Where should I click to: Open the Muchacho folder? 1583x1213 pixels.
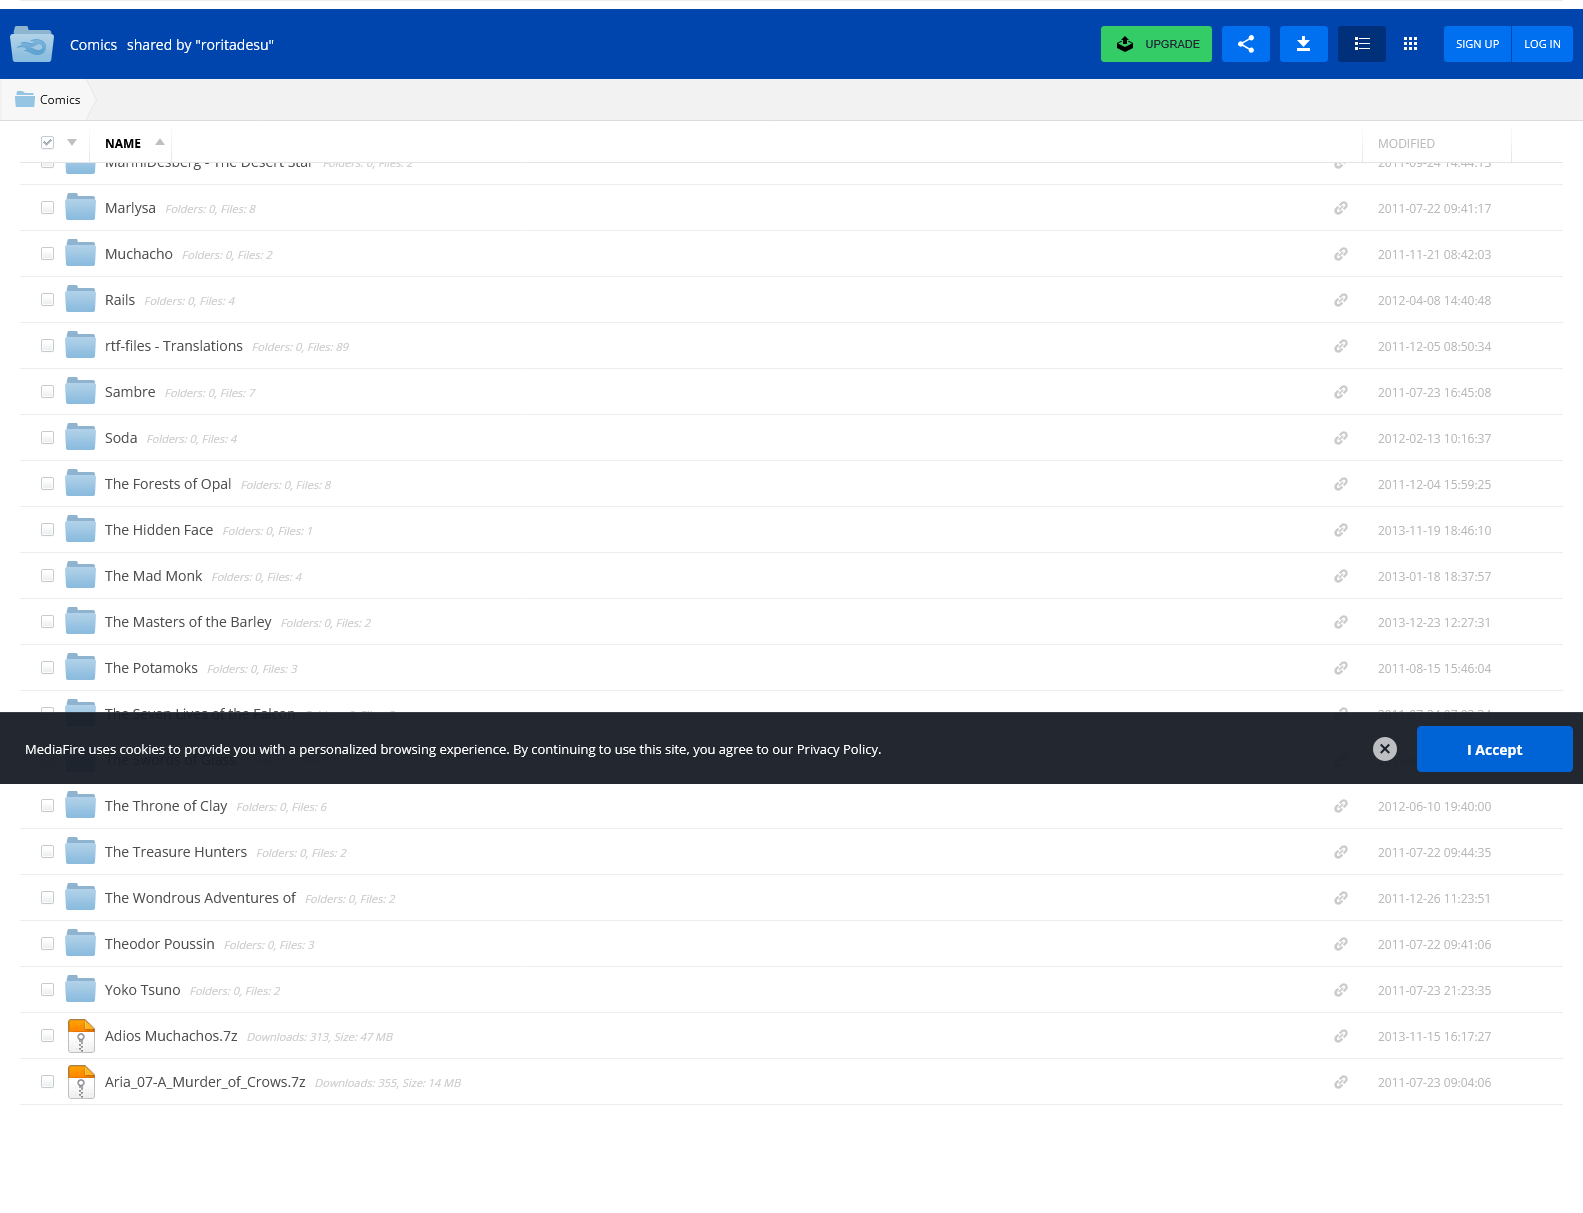[139, 254]
